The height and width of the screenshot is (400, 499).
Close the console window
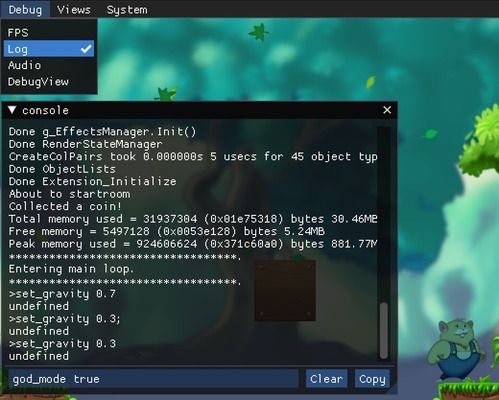click(387, 110)
